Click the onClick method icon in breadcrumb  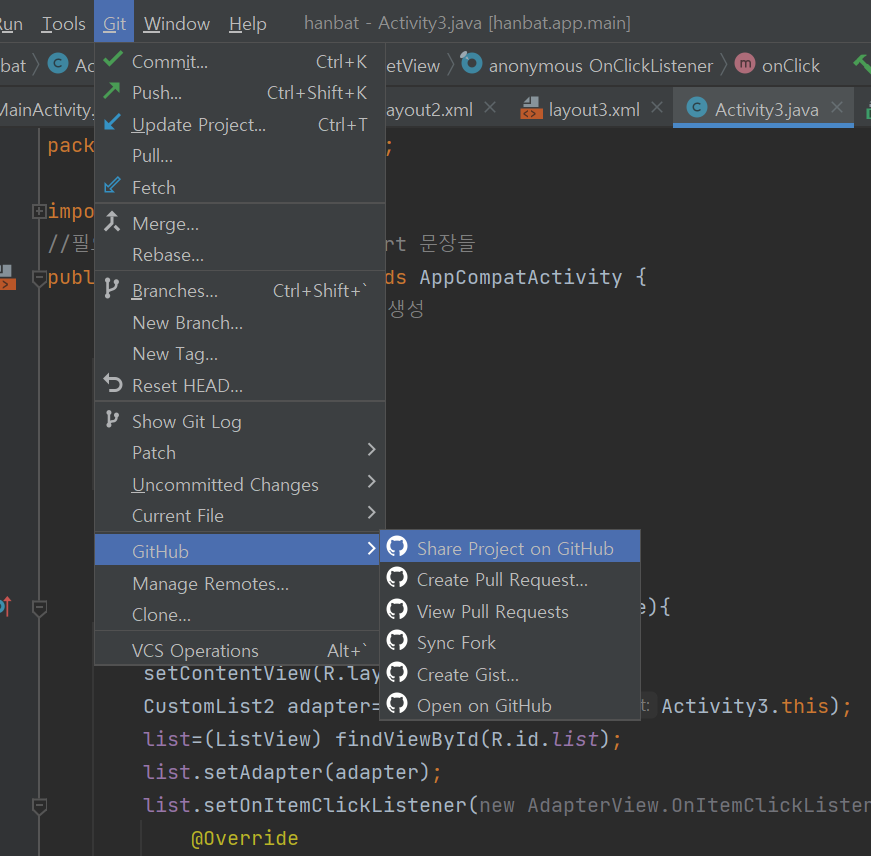745,63
